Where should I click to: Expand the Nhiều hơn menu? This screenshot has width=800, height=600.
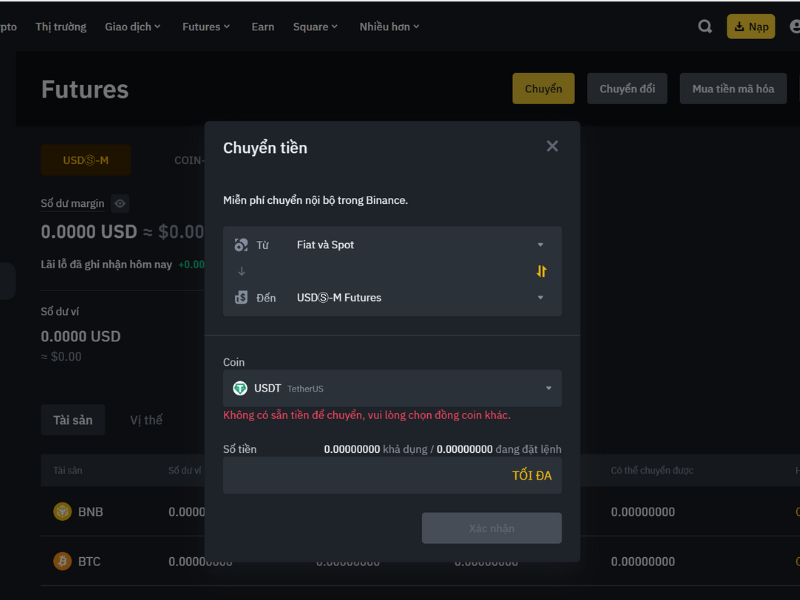[389, 27]
